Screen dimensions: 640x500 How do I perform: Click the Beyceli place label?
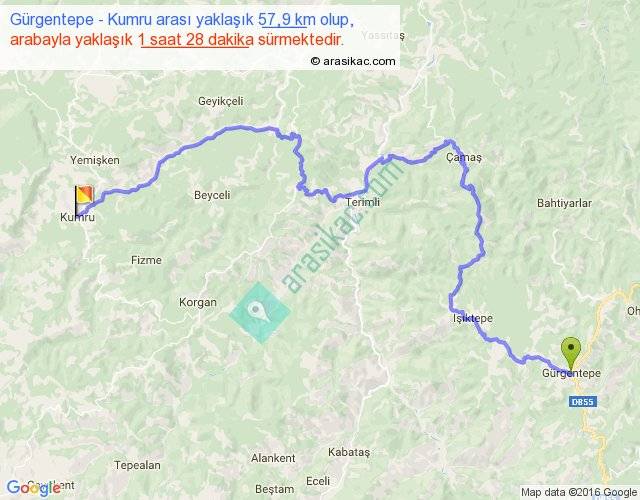coord(212,195)
